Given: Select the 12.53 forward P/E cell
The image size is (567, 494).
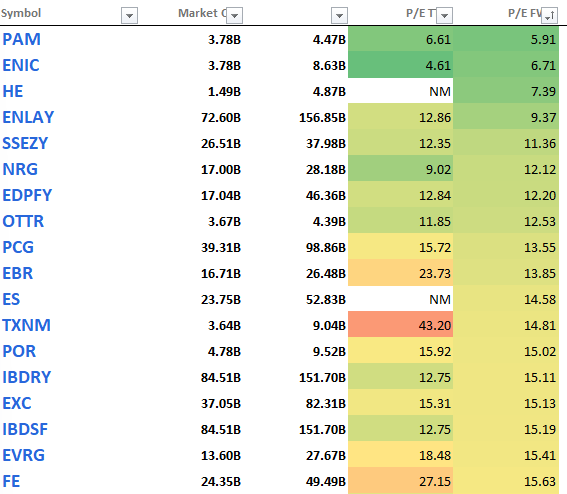Looking at the screenshot, I should click(506, 221).
